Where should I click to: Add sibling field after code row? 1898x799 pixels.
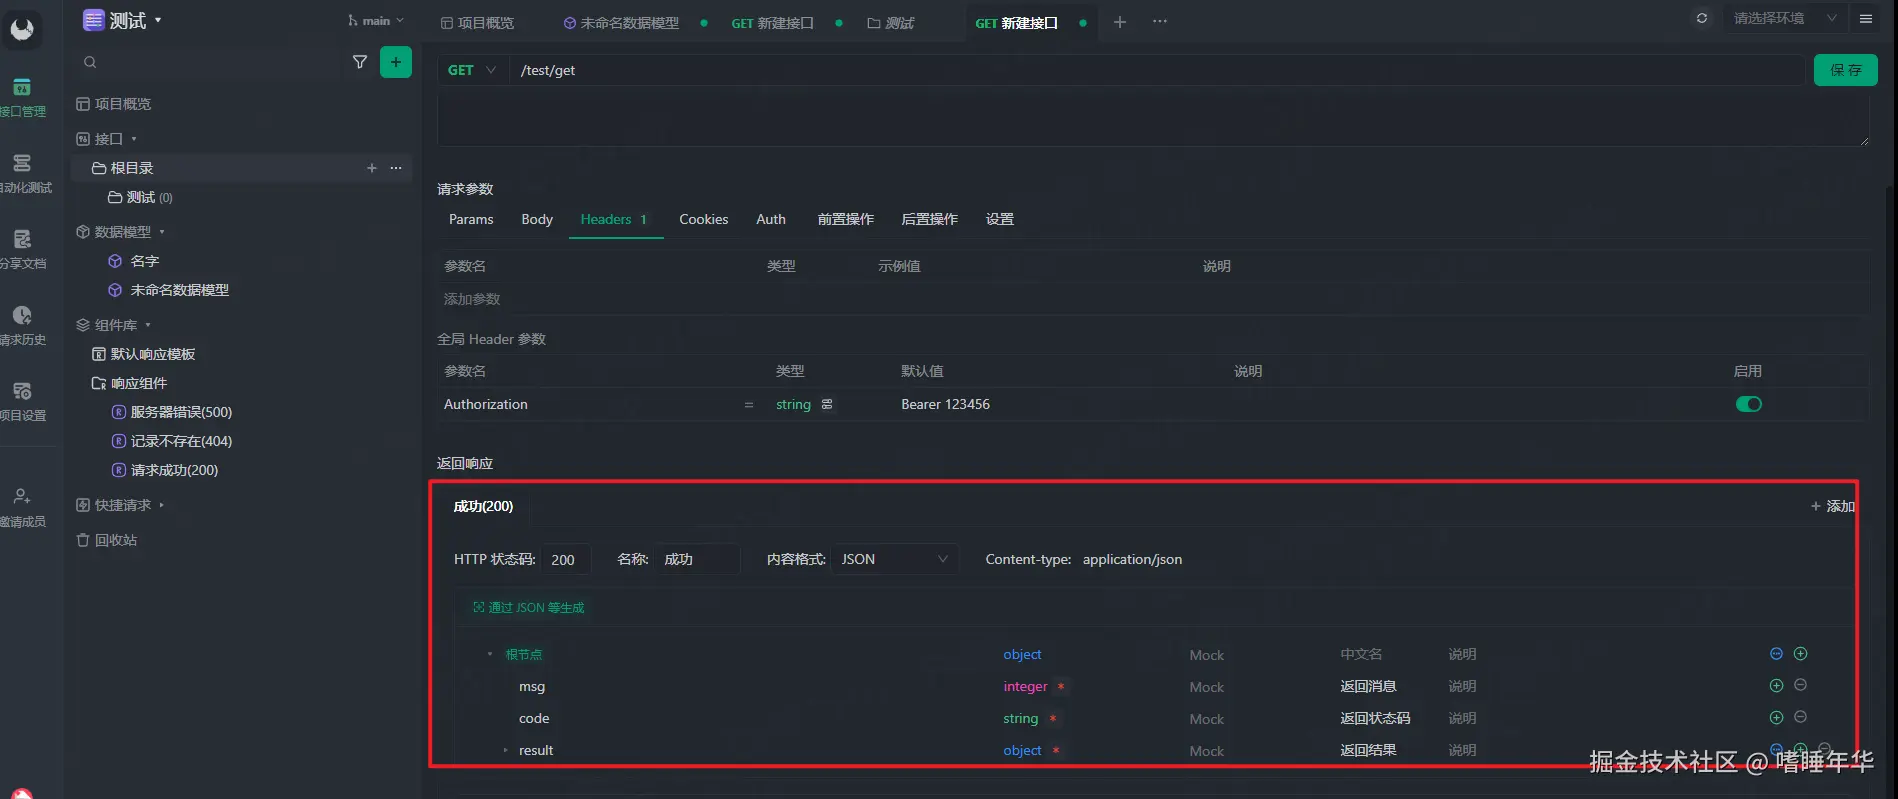(x=1776, y=717)
